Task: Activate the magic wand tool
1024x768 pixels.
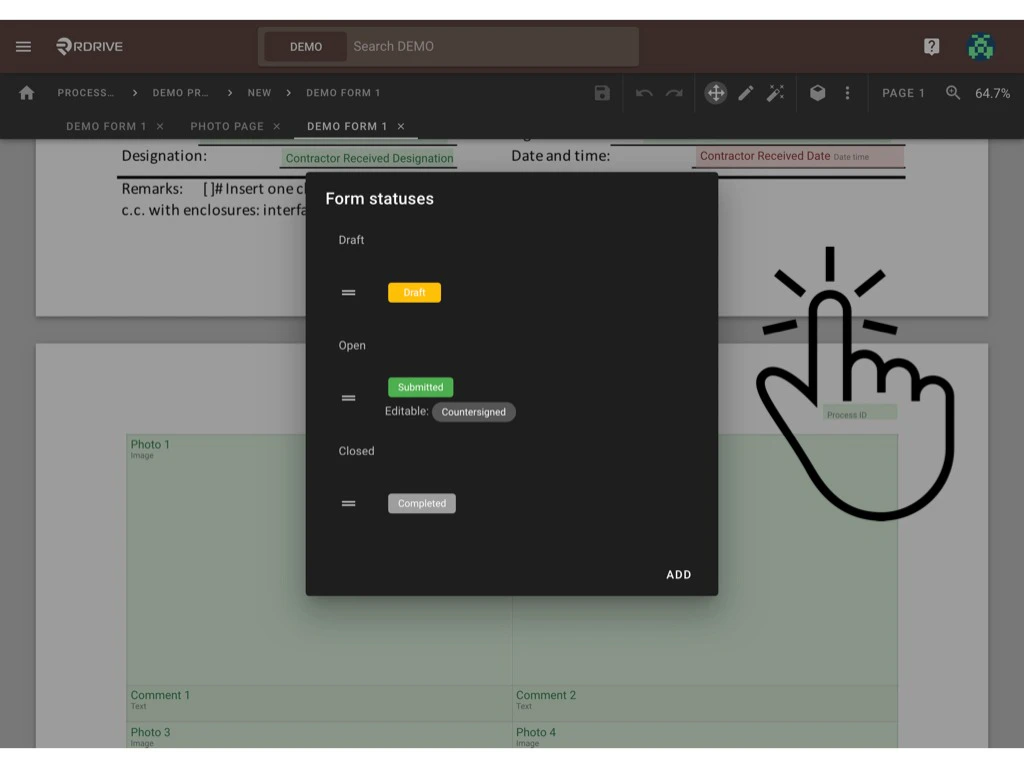Action: pos(776,92)
